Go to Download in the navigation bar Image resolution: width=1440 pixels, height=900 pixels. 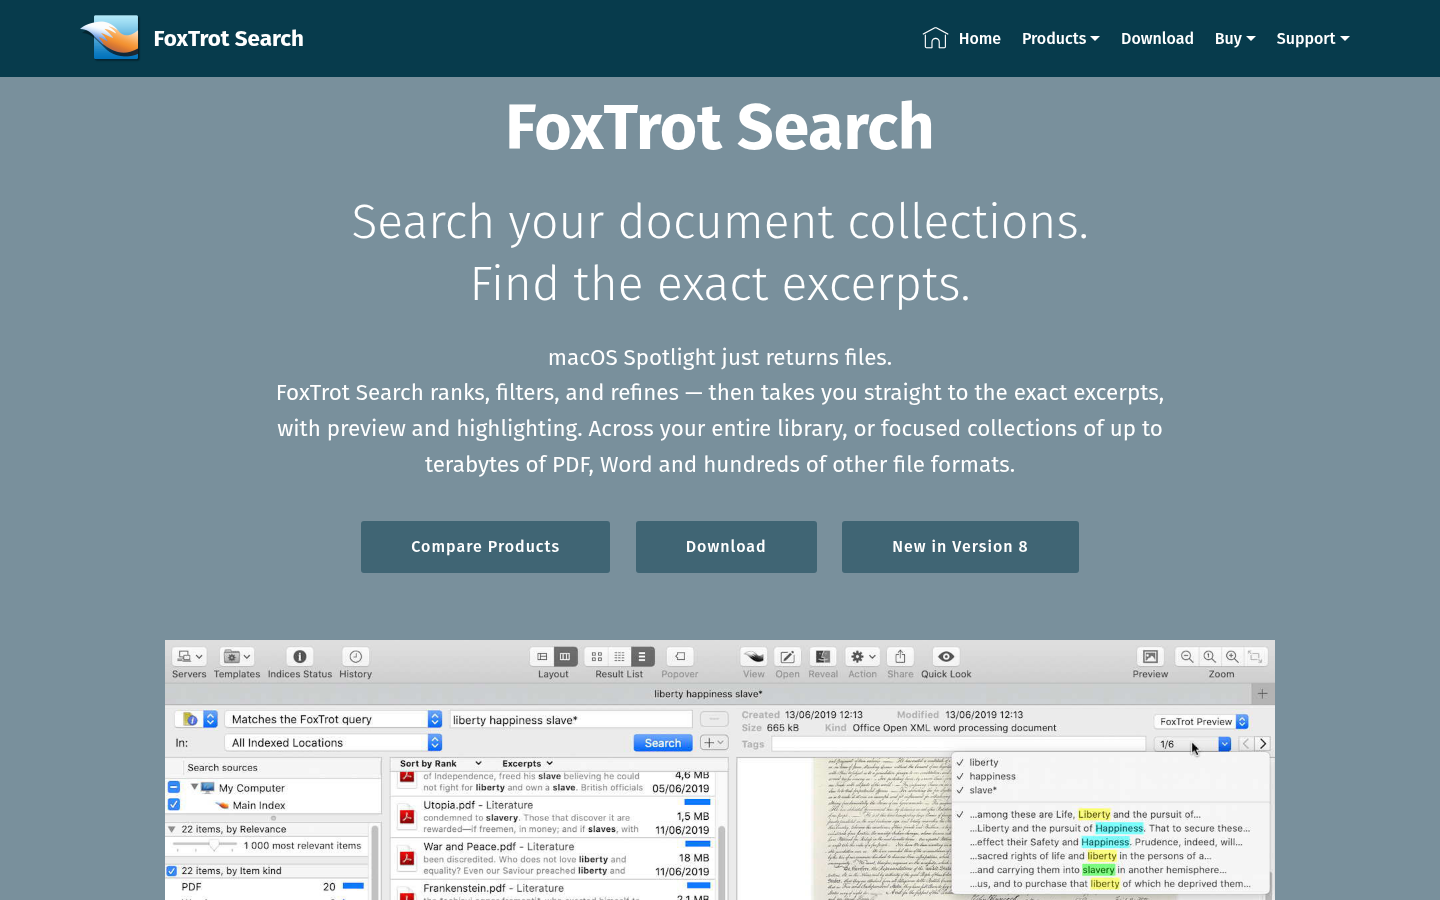[1157, 38]
